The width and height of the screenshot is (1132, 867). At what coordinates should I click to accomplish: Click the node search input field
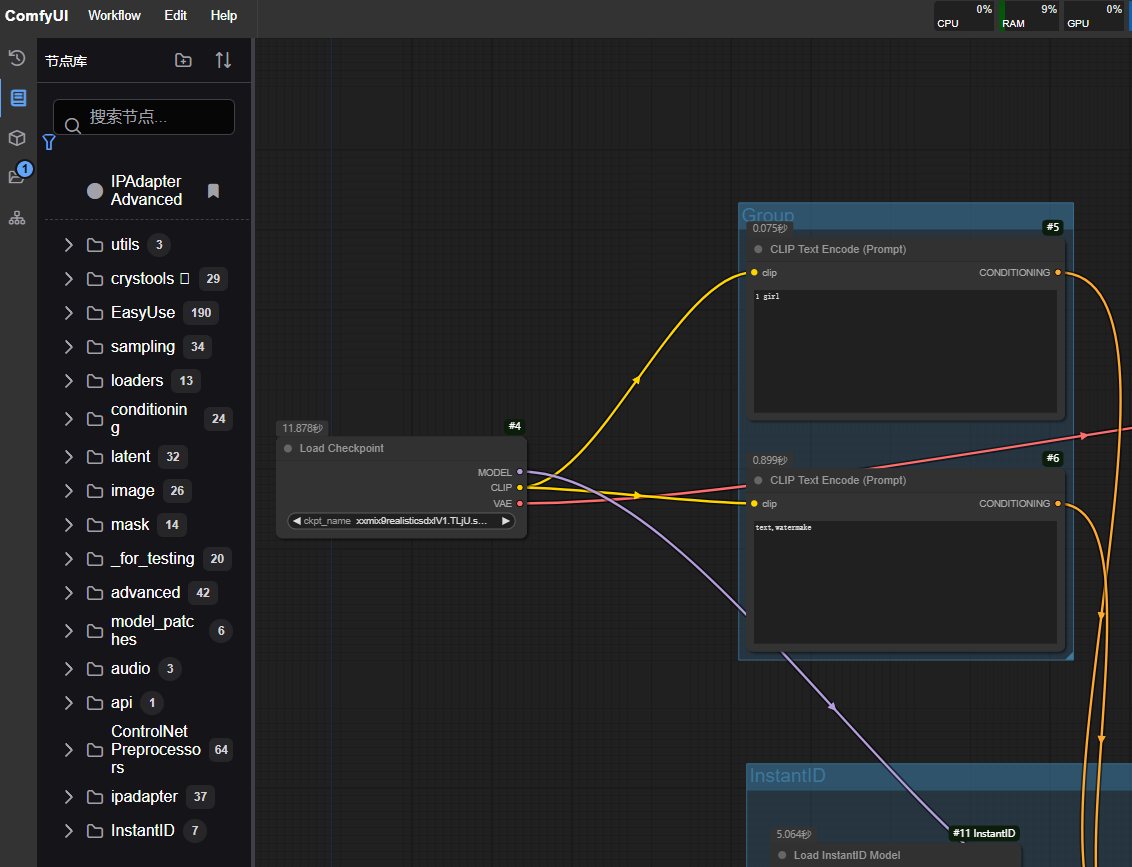coord(155,117)
